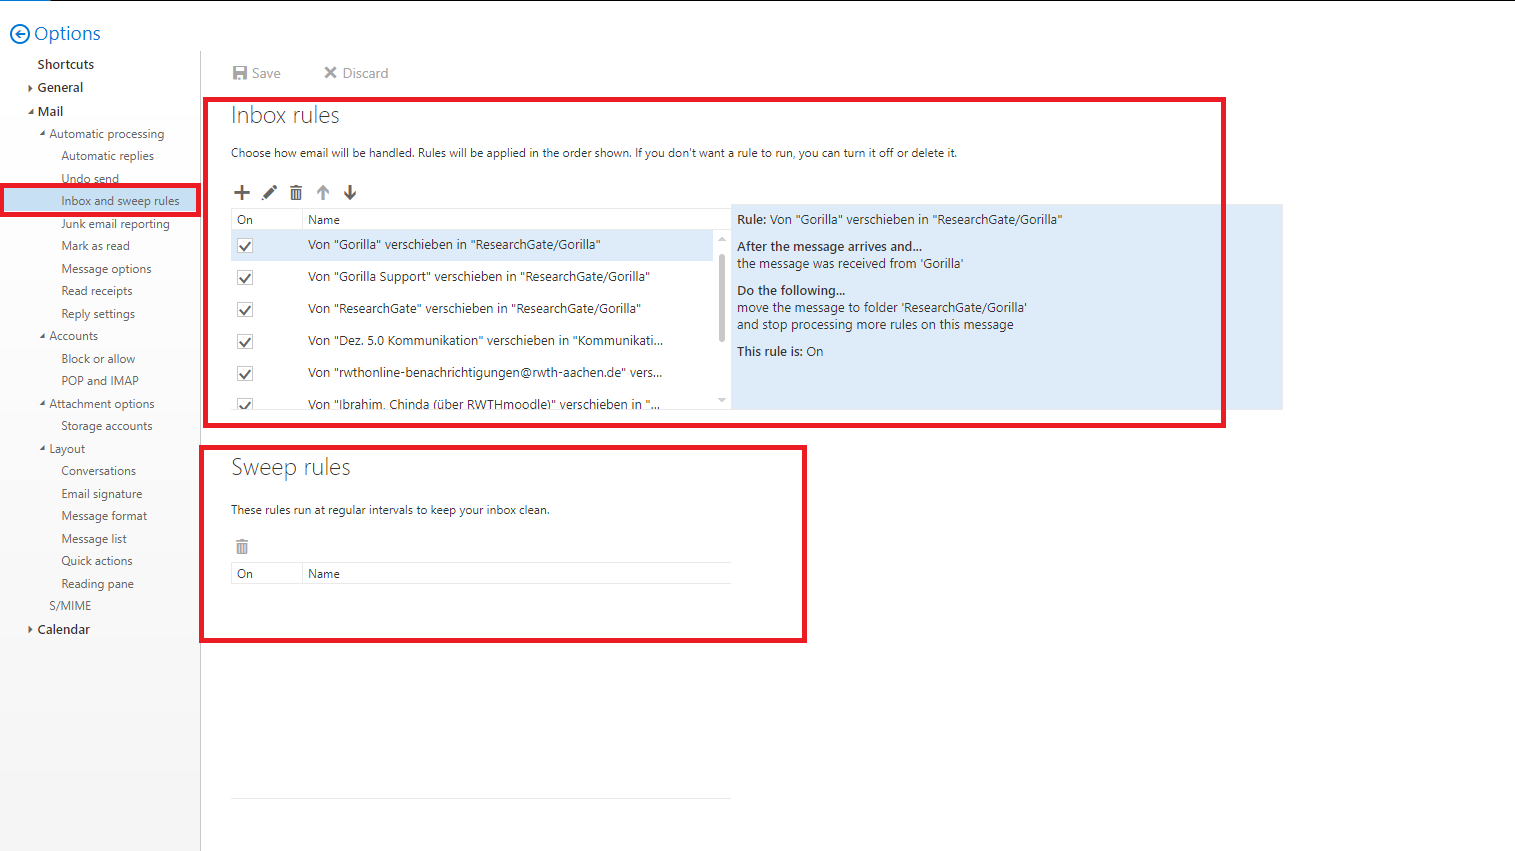Image resolution: width=1515 pixels, height=851 pixels.
Task: Add a new inbox rule with plus icon
Action: pyautogui.click(x=242, y=193)
